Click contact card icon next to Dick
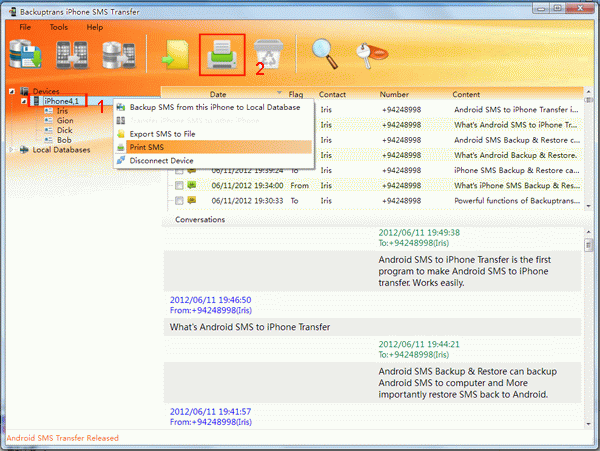 [x=49, y=130]
